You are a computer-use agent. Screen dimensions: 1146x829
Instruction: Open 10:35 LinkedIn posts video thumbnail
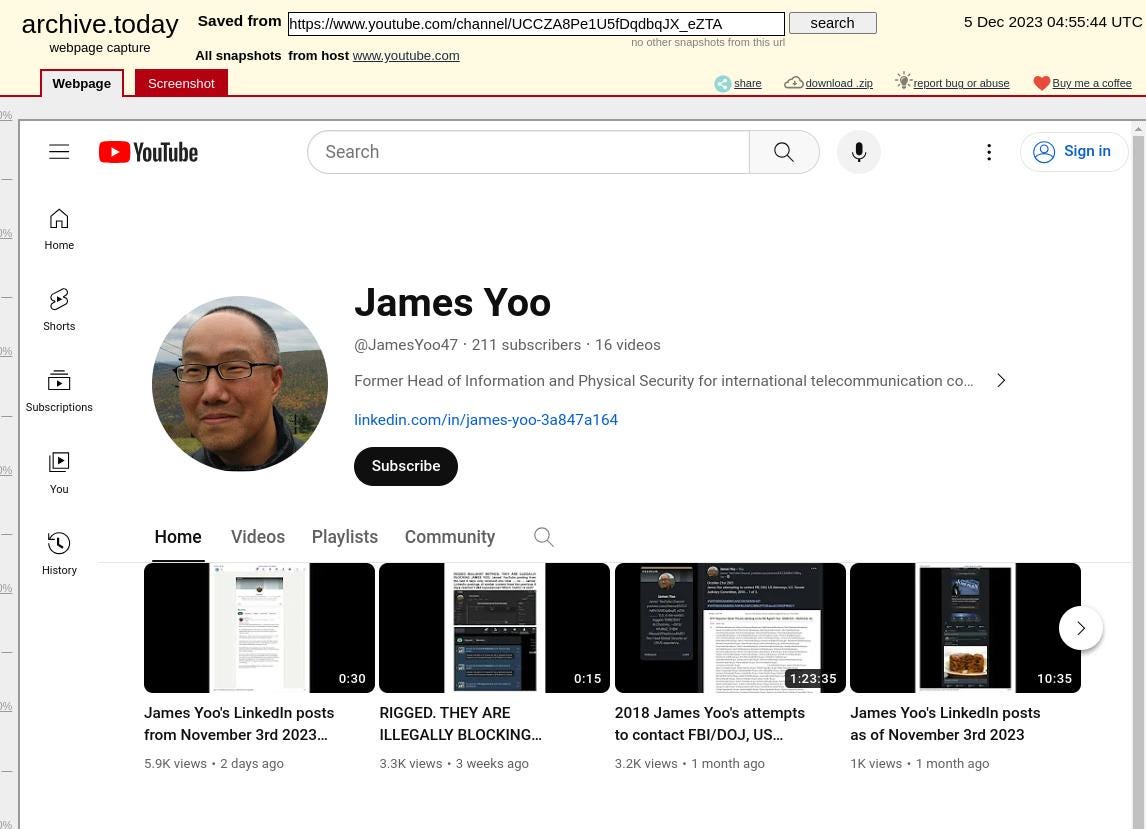click(x=965, y=628)
